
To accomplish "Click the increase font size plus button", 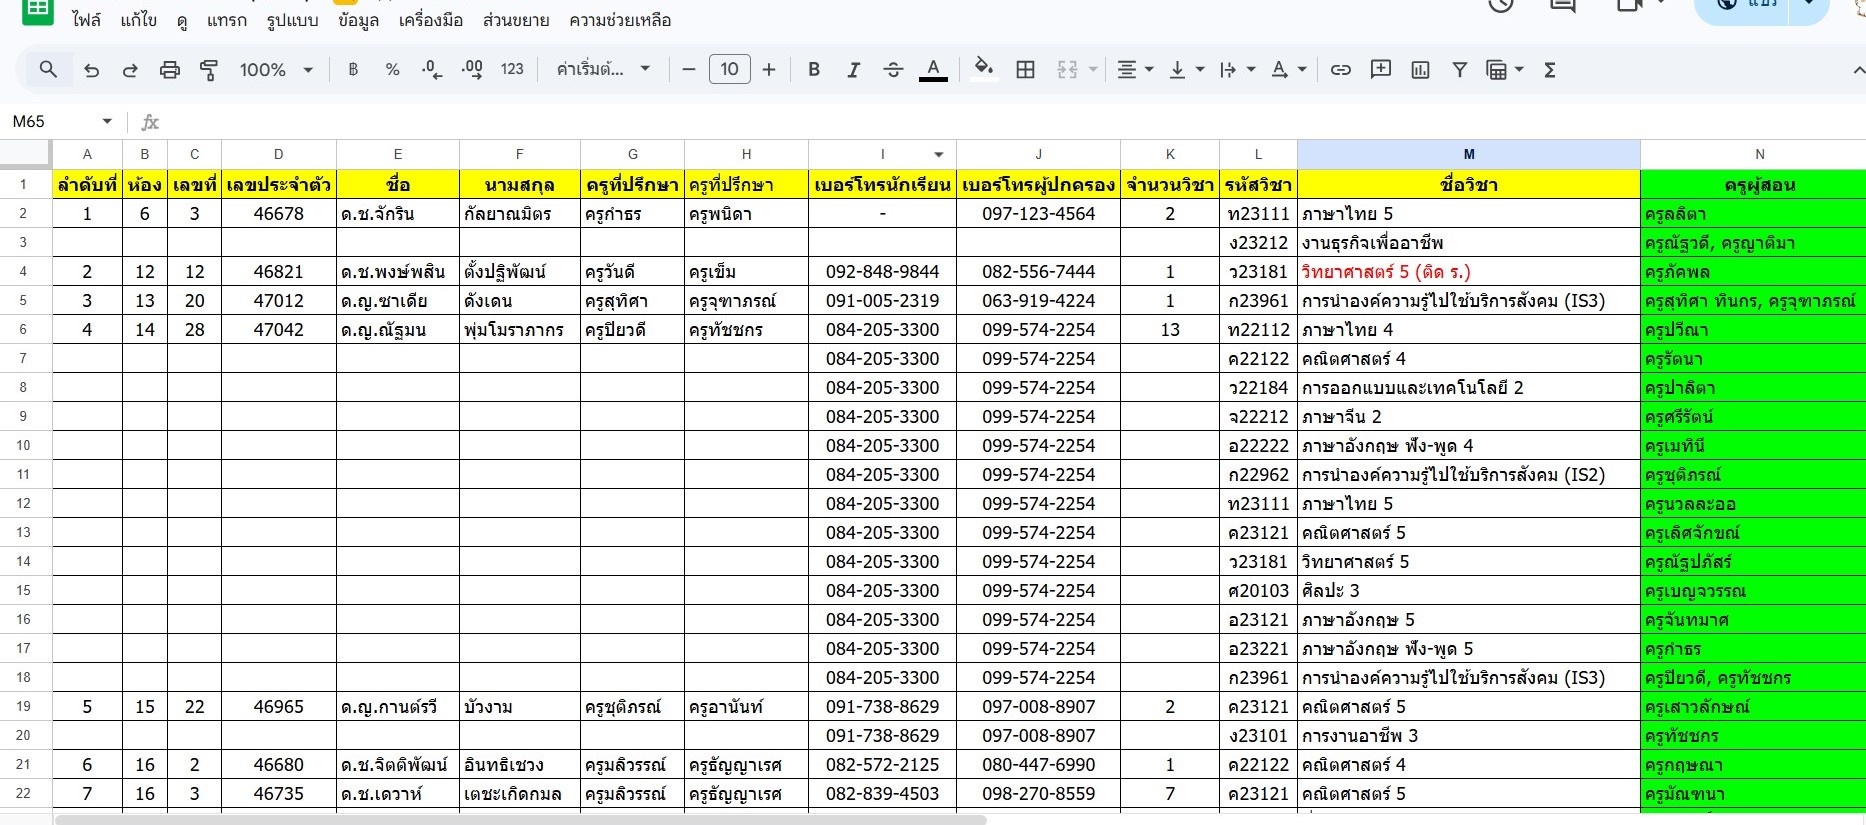I will click(769, 70).
